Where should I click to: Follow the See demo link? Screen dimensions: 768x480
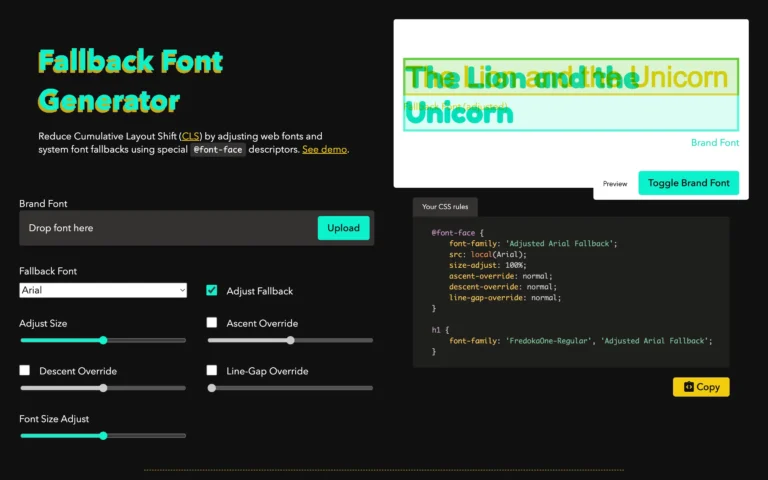[325, 149]
